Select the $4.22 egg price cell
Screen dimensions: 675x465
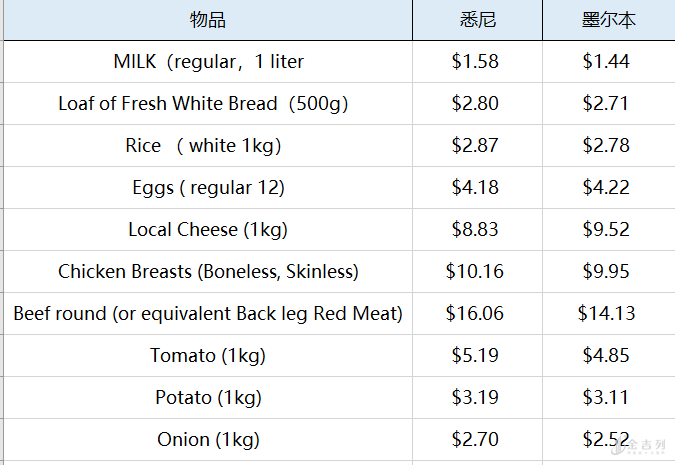pos(606,188)
